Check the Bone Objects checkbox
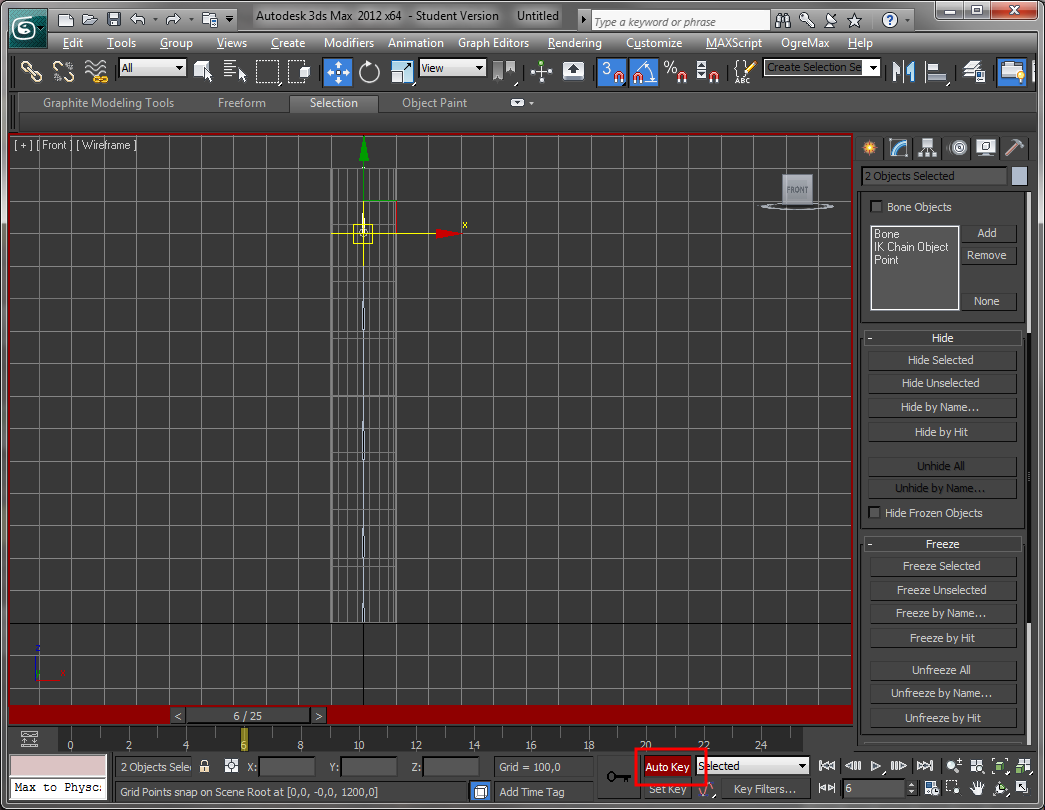 [877, 206]
